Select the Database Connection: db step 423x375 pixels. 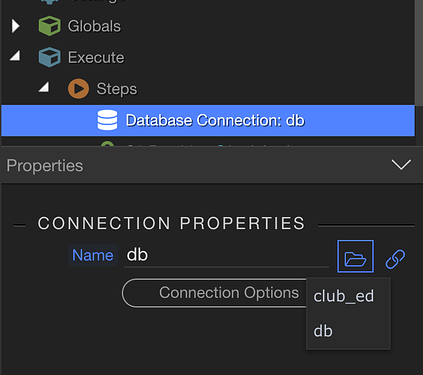(208, 120)
